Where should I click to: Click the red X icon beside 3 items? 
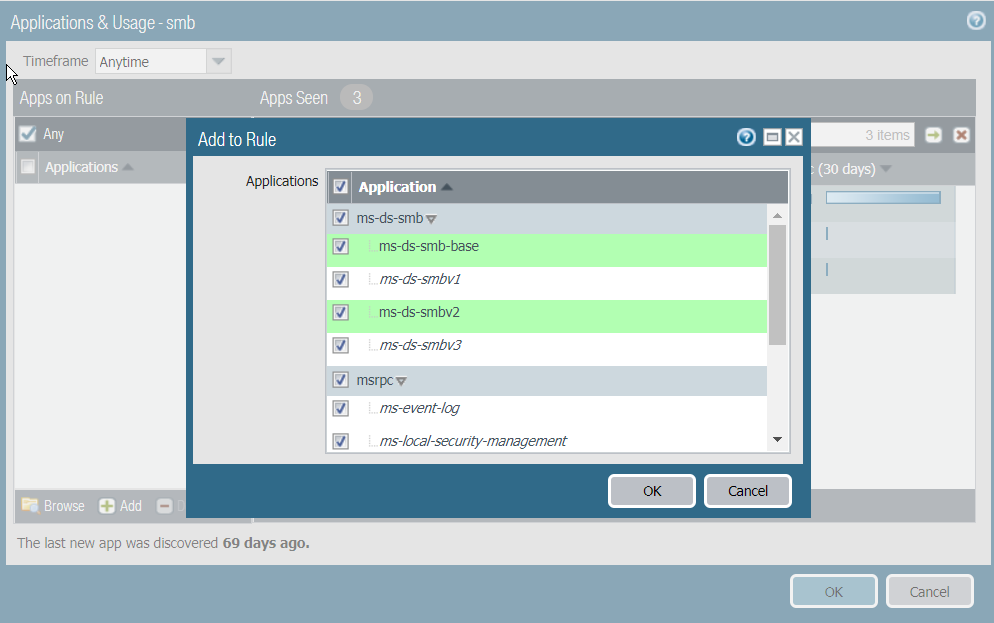962,135
